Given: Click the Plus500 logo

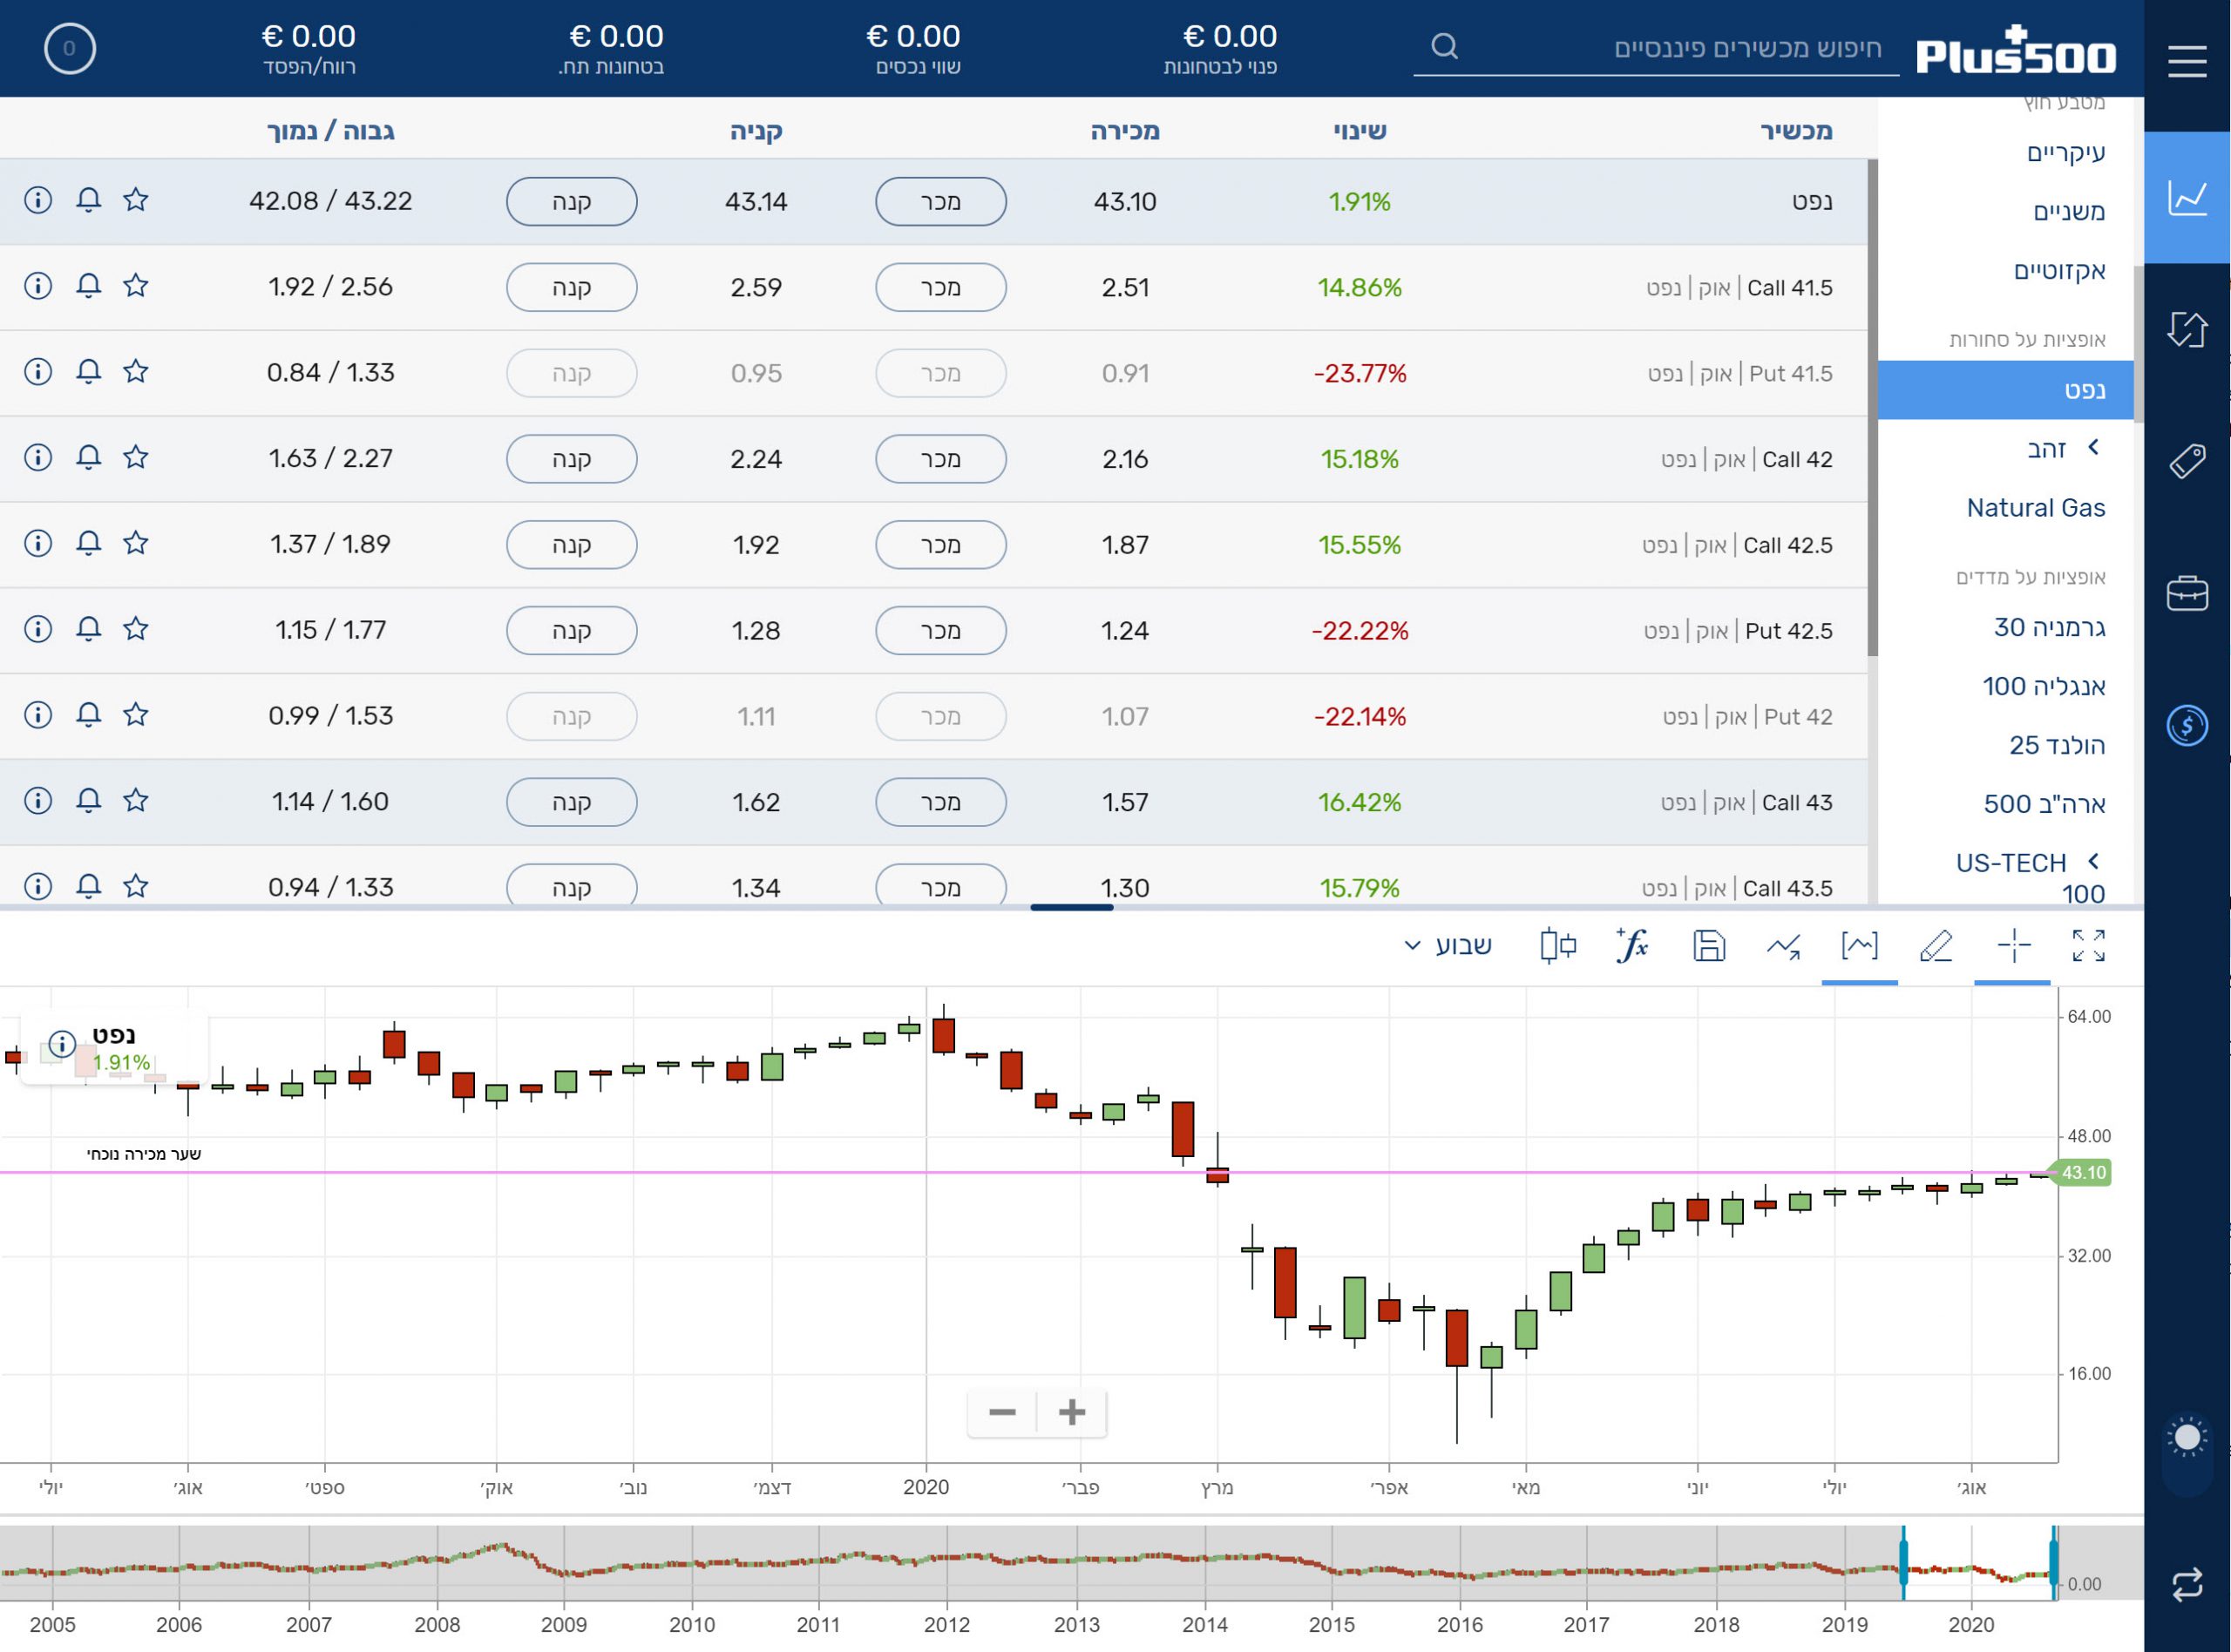Looking at the screenshot, I should (x=2016, y=50).
